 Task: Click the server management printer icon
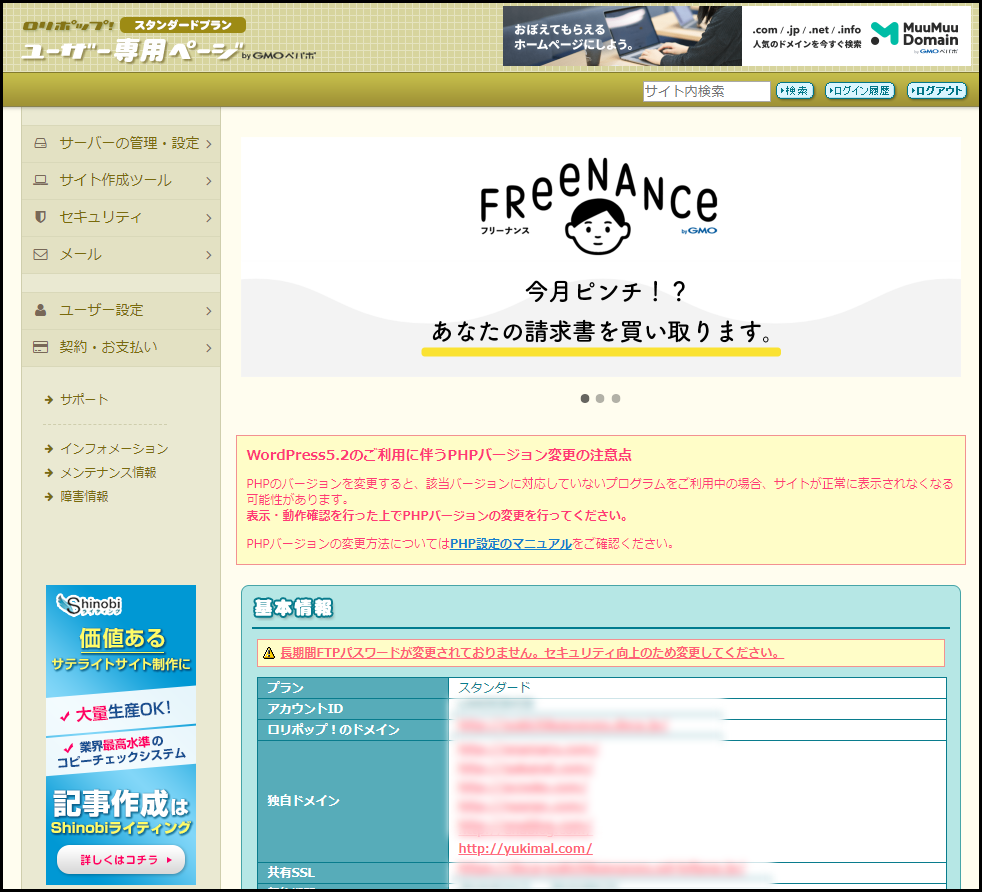point(41,144)
